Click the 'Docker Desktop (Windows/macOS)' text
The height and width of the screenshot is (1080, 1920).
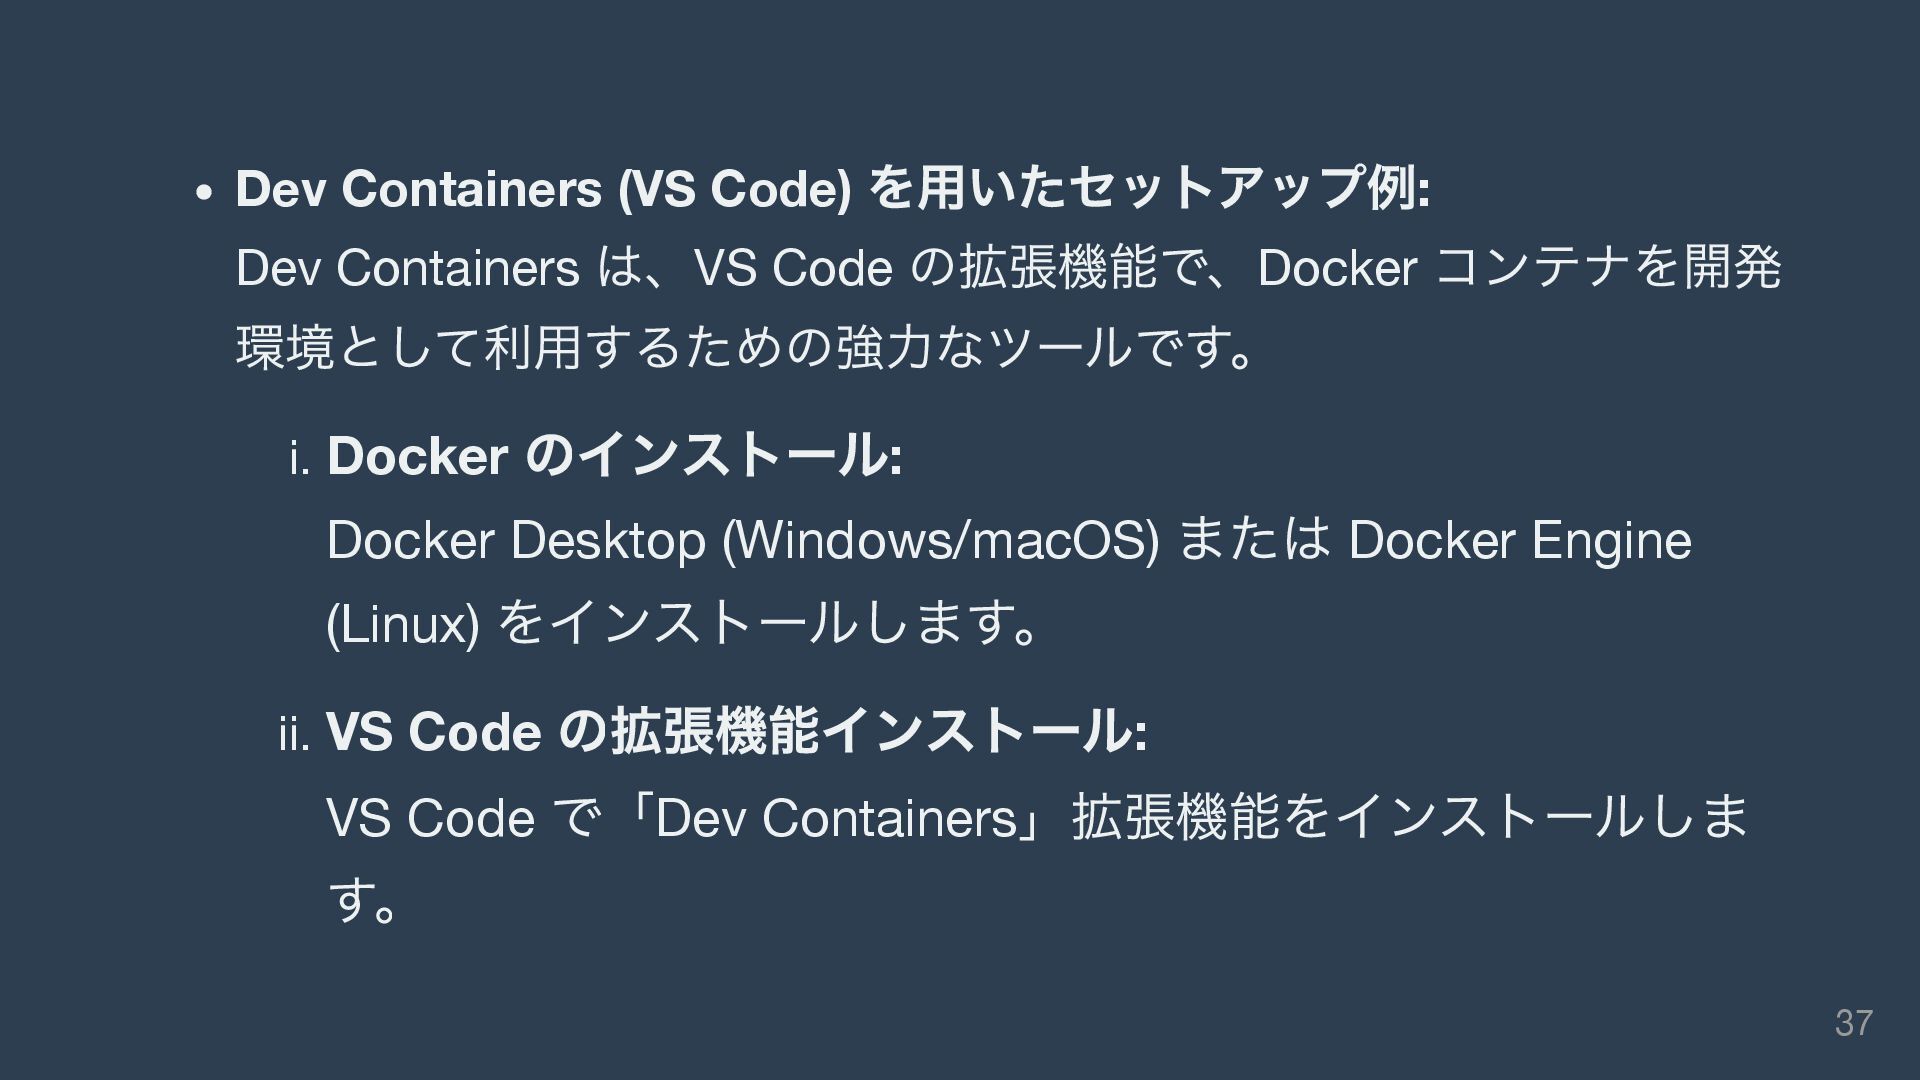coord(743,542)
